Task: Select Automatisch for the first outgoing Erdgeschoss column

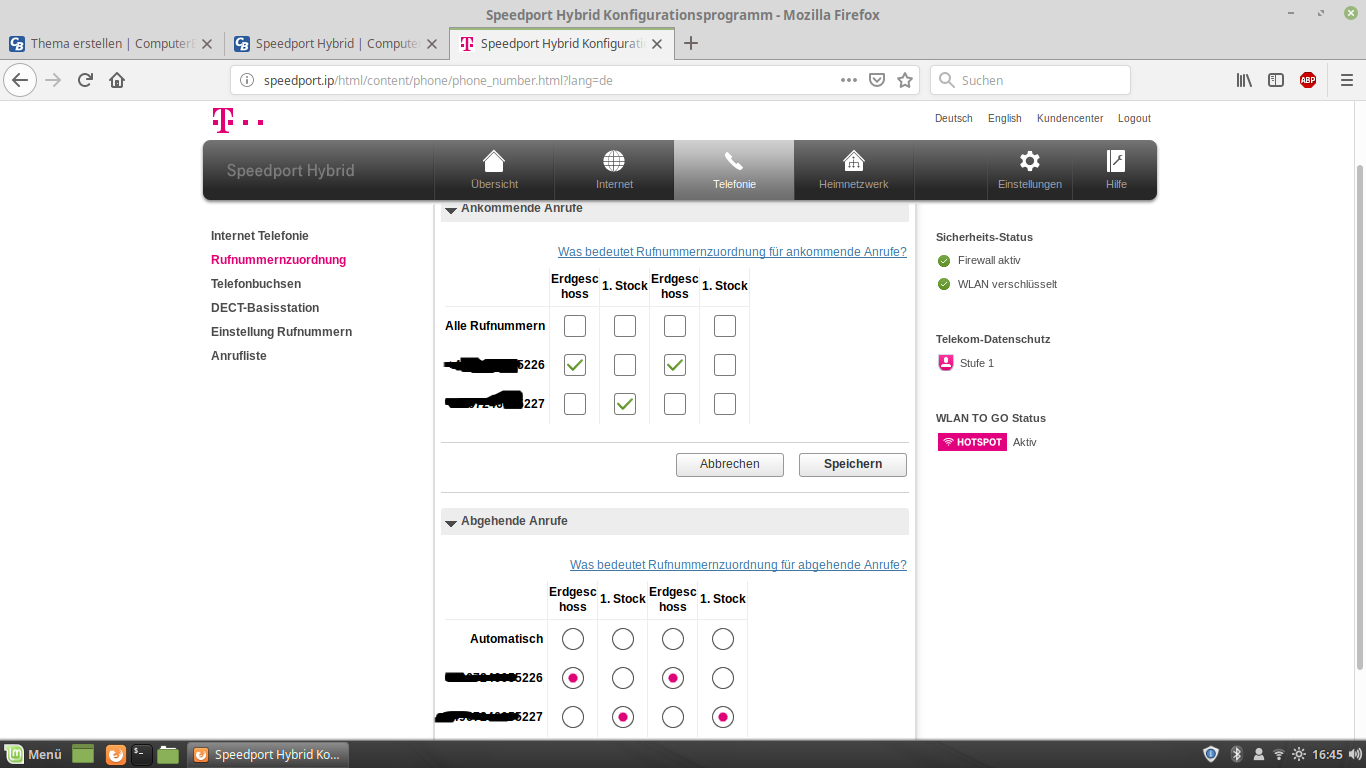Action: (573, 639)
